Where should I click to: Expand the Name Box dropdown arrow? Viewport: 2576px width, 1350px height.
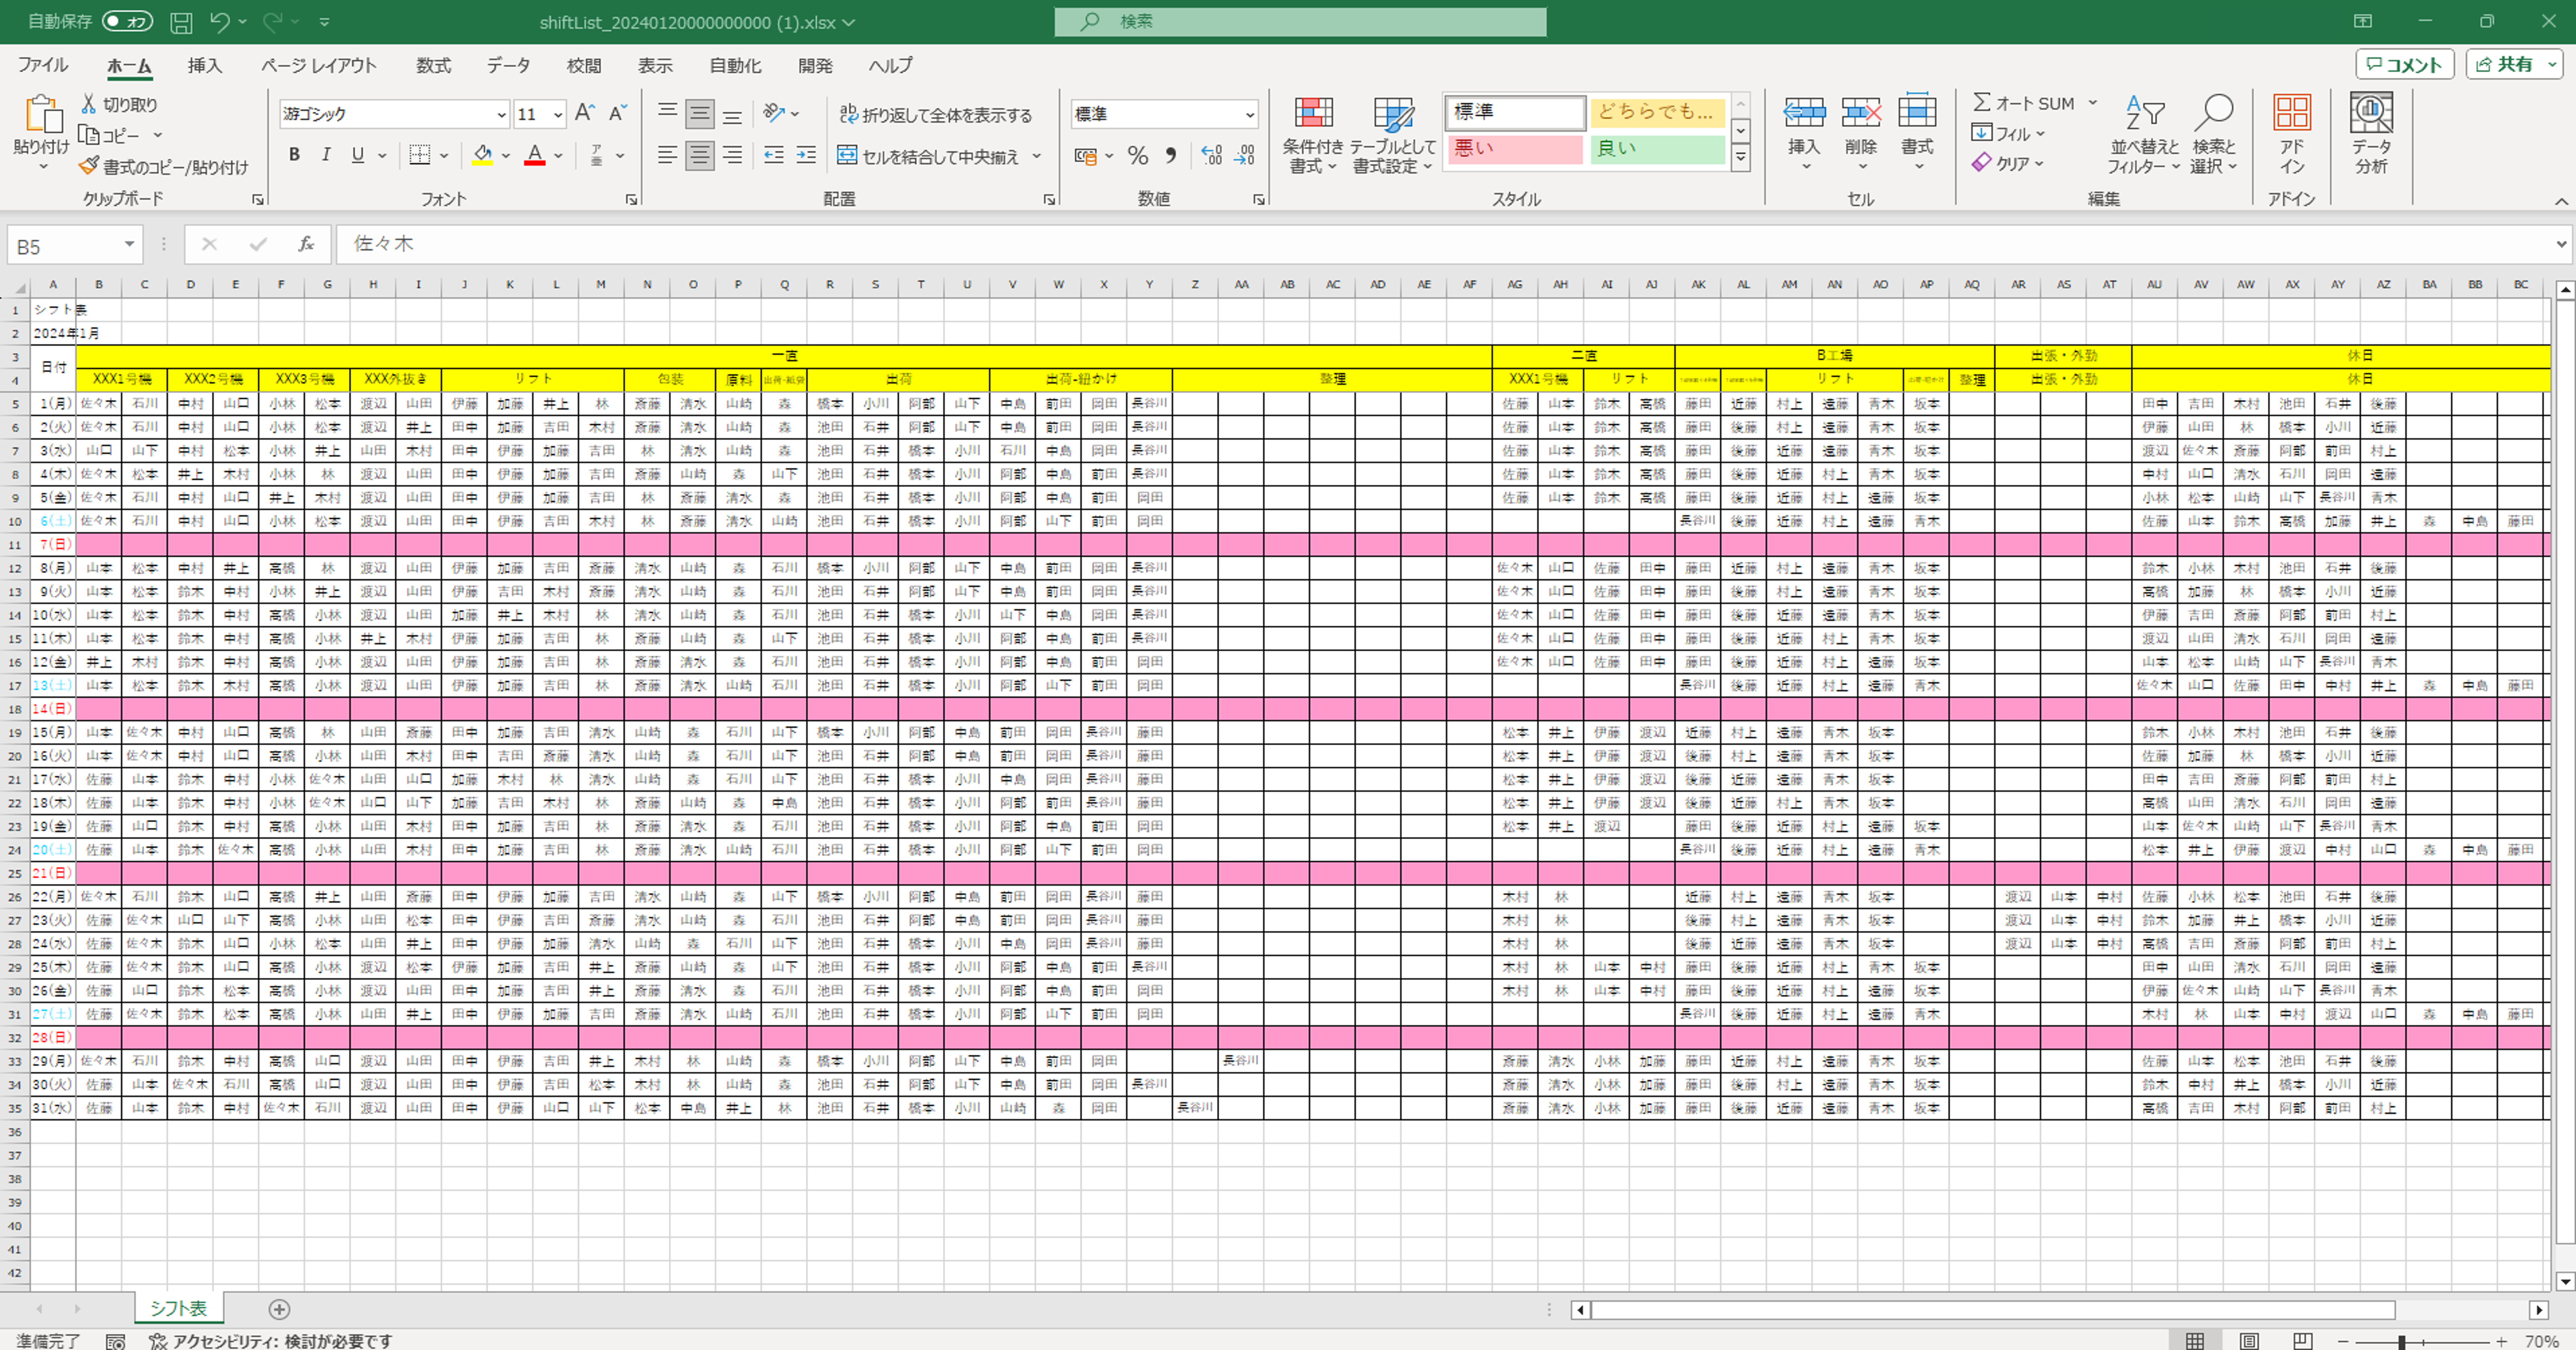[129, 244]
